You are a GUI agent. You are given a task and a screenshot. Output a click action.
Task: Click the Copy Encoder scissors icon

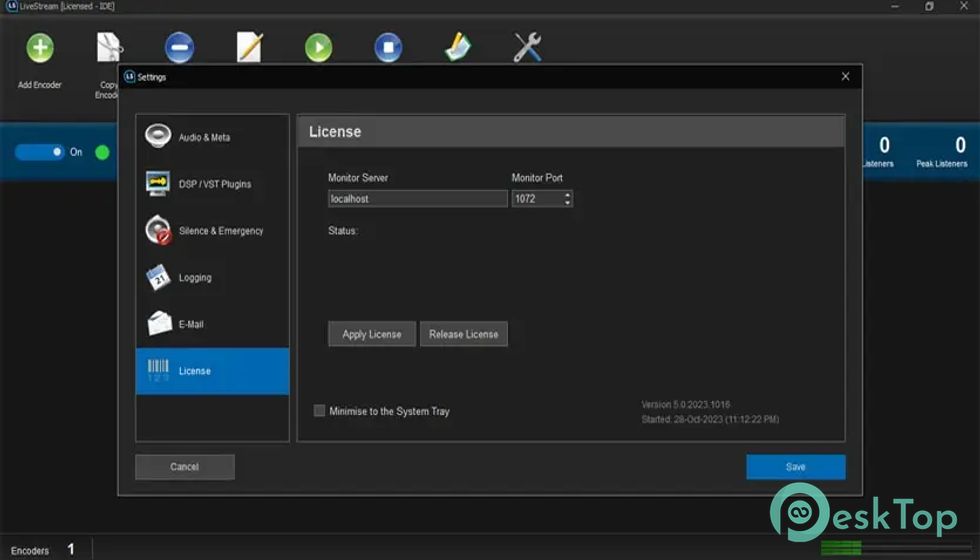click(x=109, y=48)
